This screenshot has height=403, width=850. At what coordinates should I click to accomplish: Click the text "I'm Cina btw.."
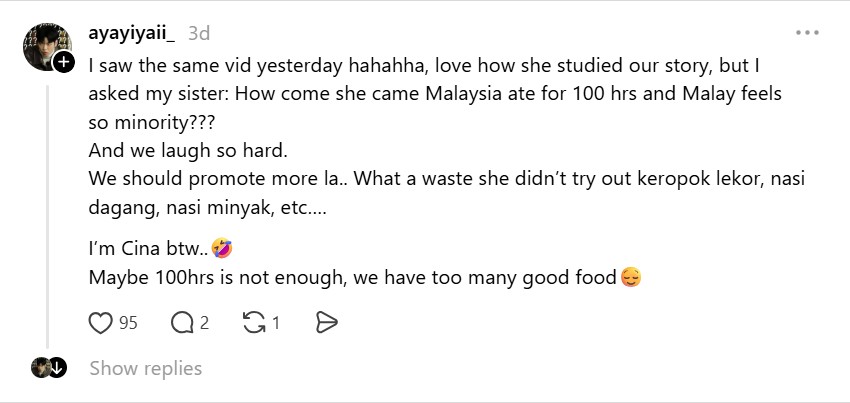click(148, 248)
